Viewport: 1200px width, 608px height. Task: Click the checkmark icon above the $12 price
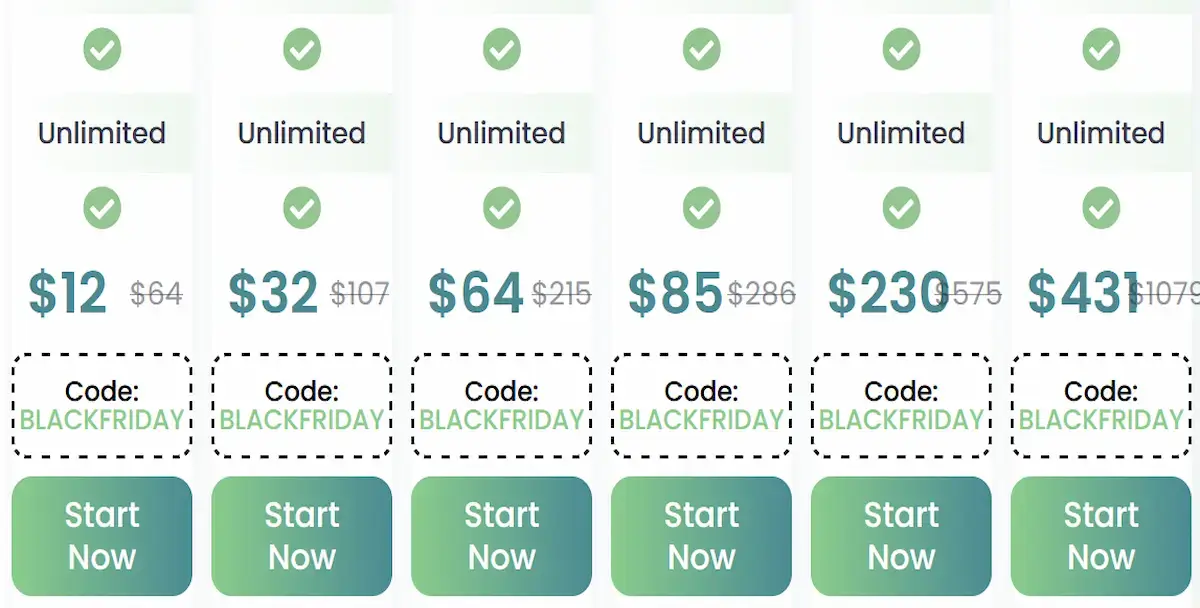(x=102, y=208)
